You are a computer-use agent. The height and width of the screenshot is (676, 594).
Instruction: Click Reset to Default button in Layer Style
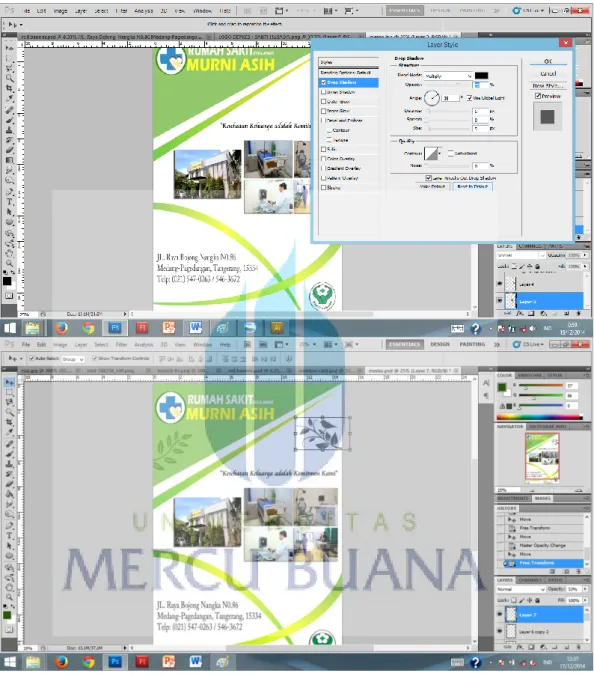(472, 186)
